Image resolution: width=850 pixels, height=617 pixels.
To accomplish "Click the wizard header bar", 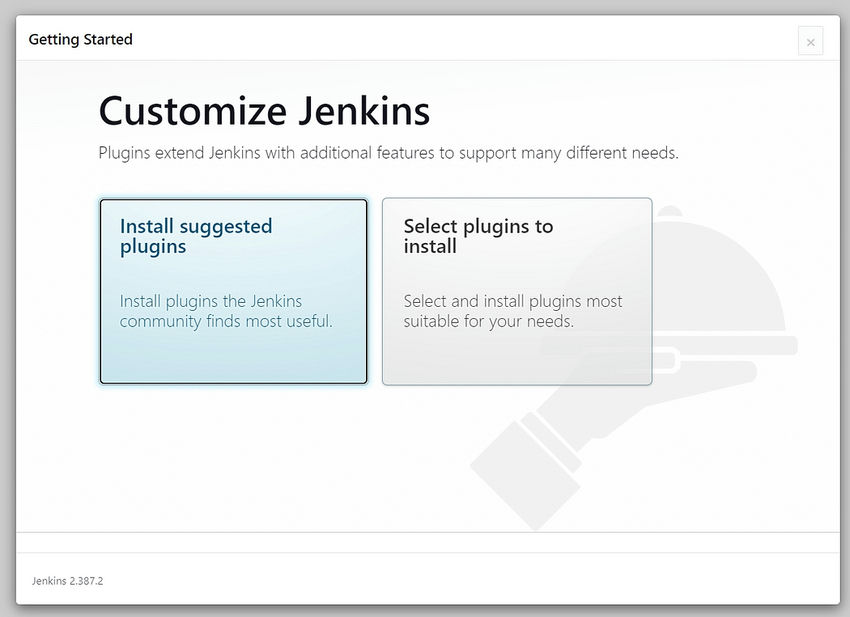I will (425, 40).
